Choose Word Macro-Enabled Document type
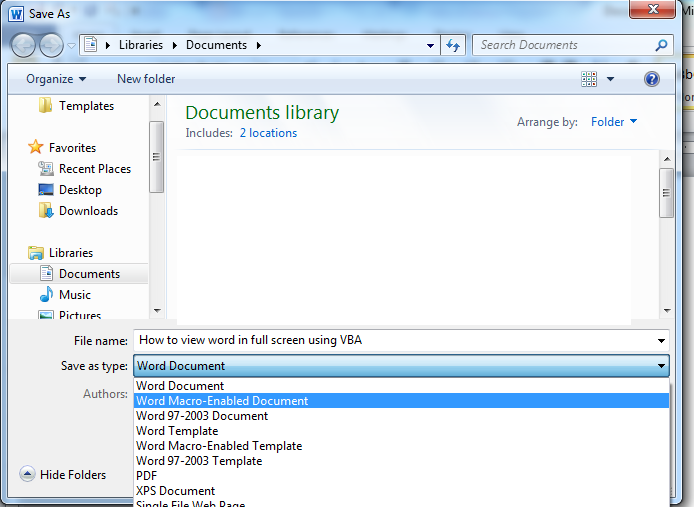 (401, 401)
